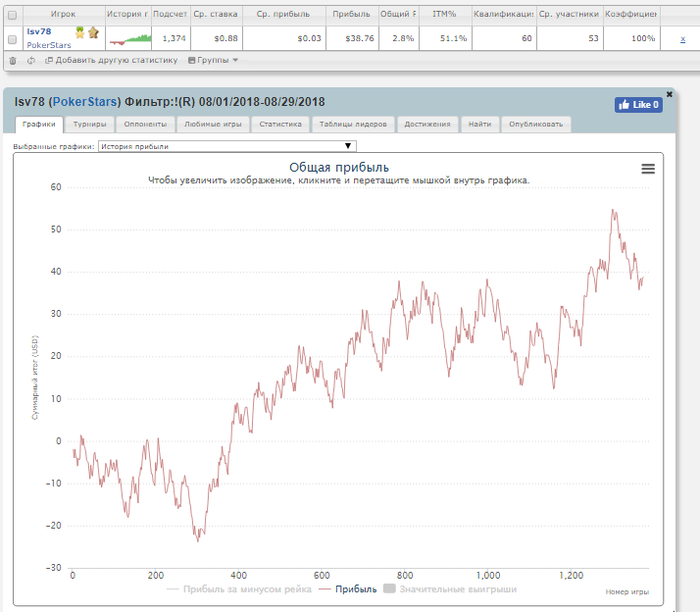Toggle the Прибыль legend series
This screenshot has height=612, width=700.
[x=348, y=589]
